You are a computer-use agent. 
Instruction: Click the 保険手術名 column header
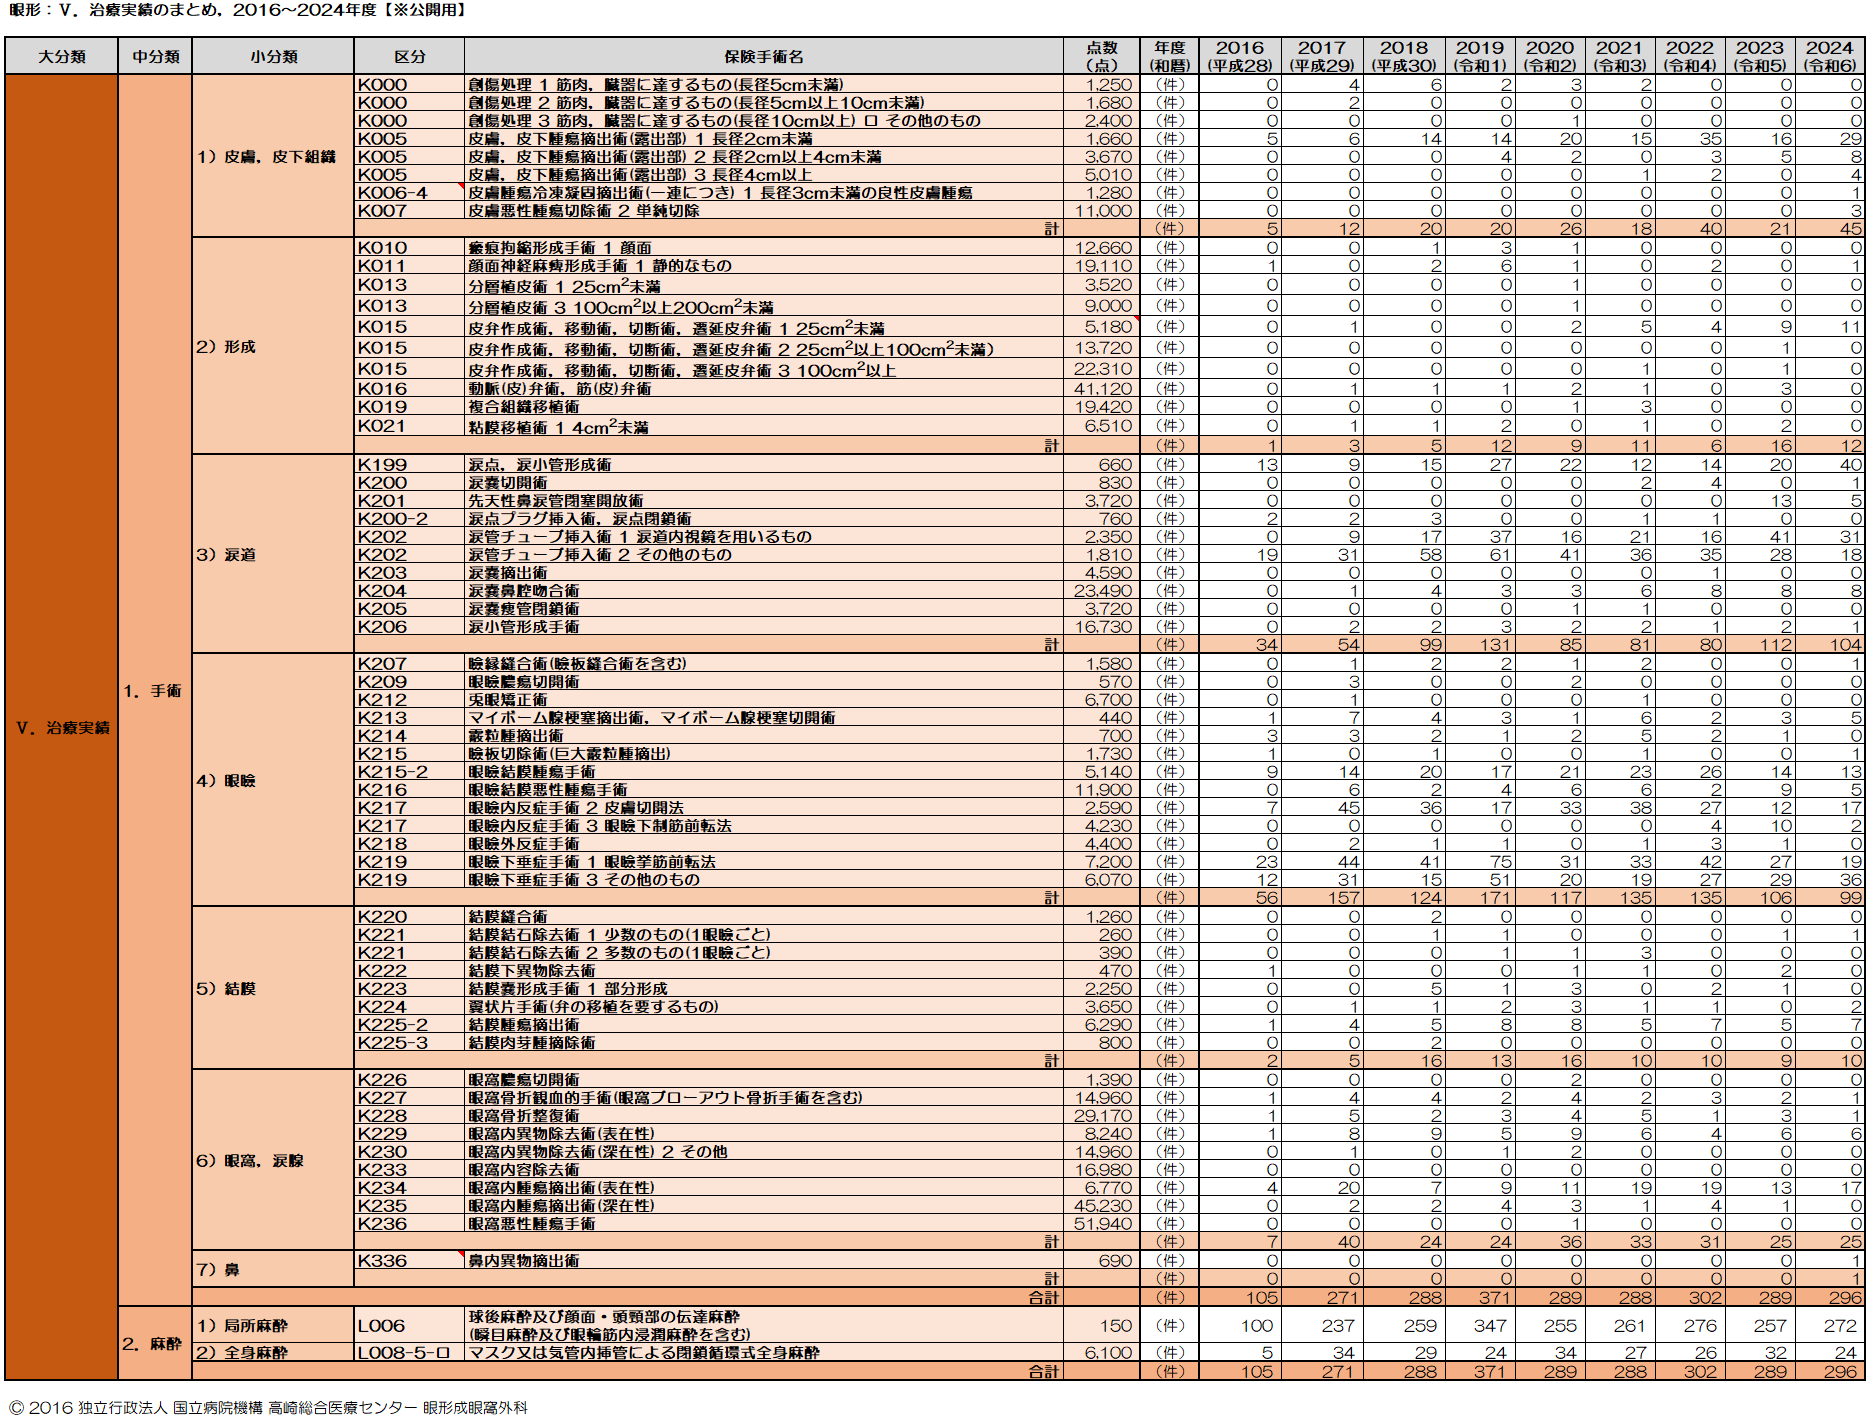pos(763,57)
